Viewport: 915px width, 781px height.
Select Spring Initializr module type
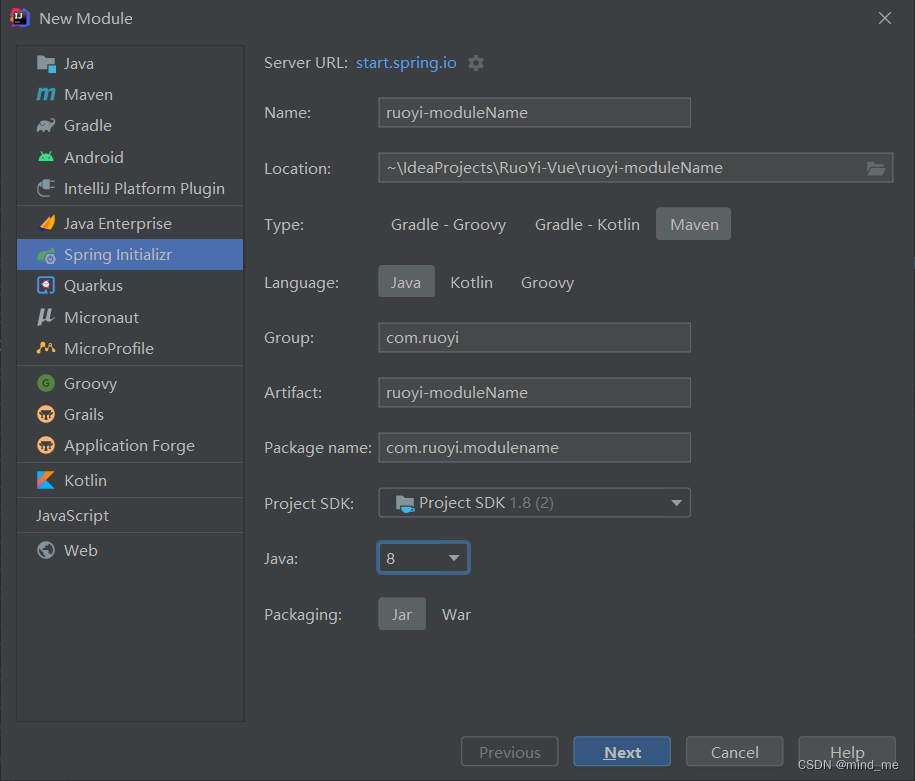(x=130, y=254)
